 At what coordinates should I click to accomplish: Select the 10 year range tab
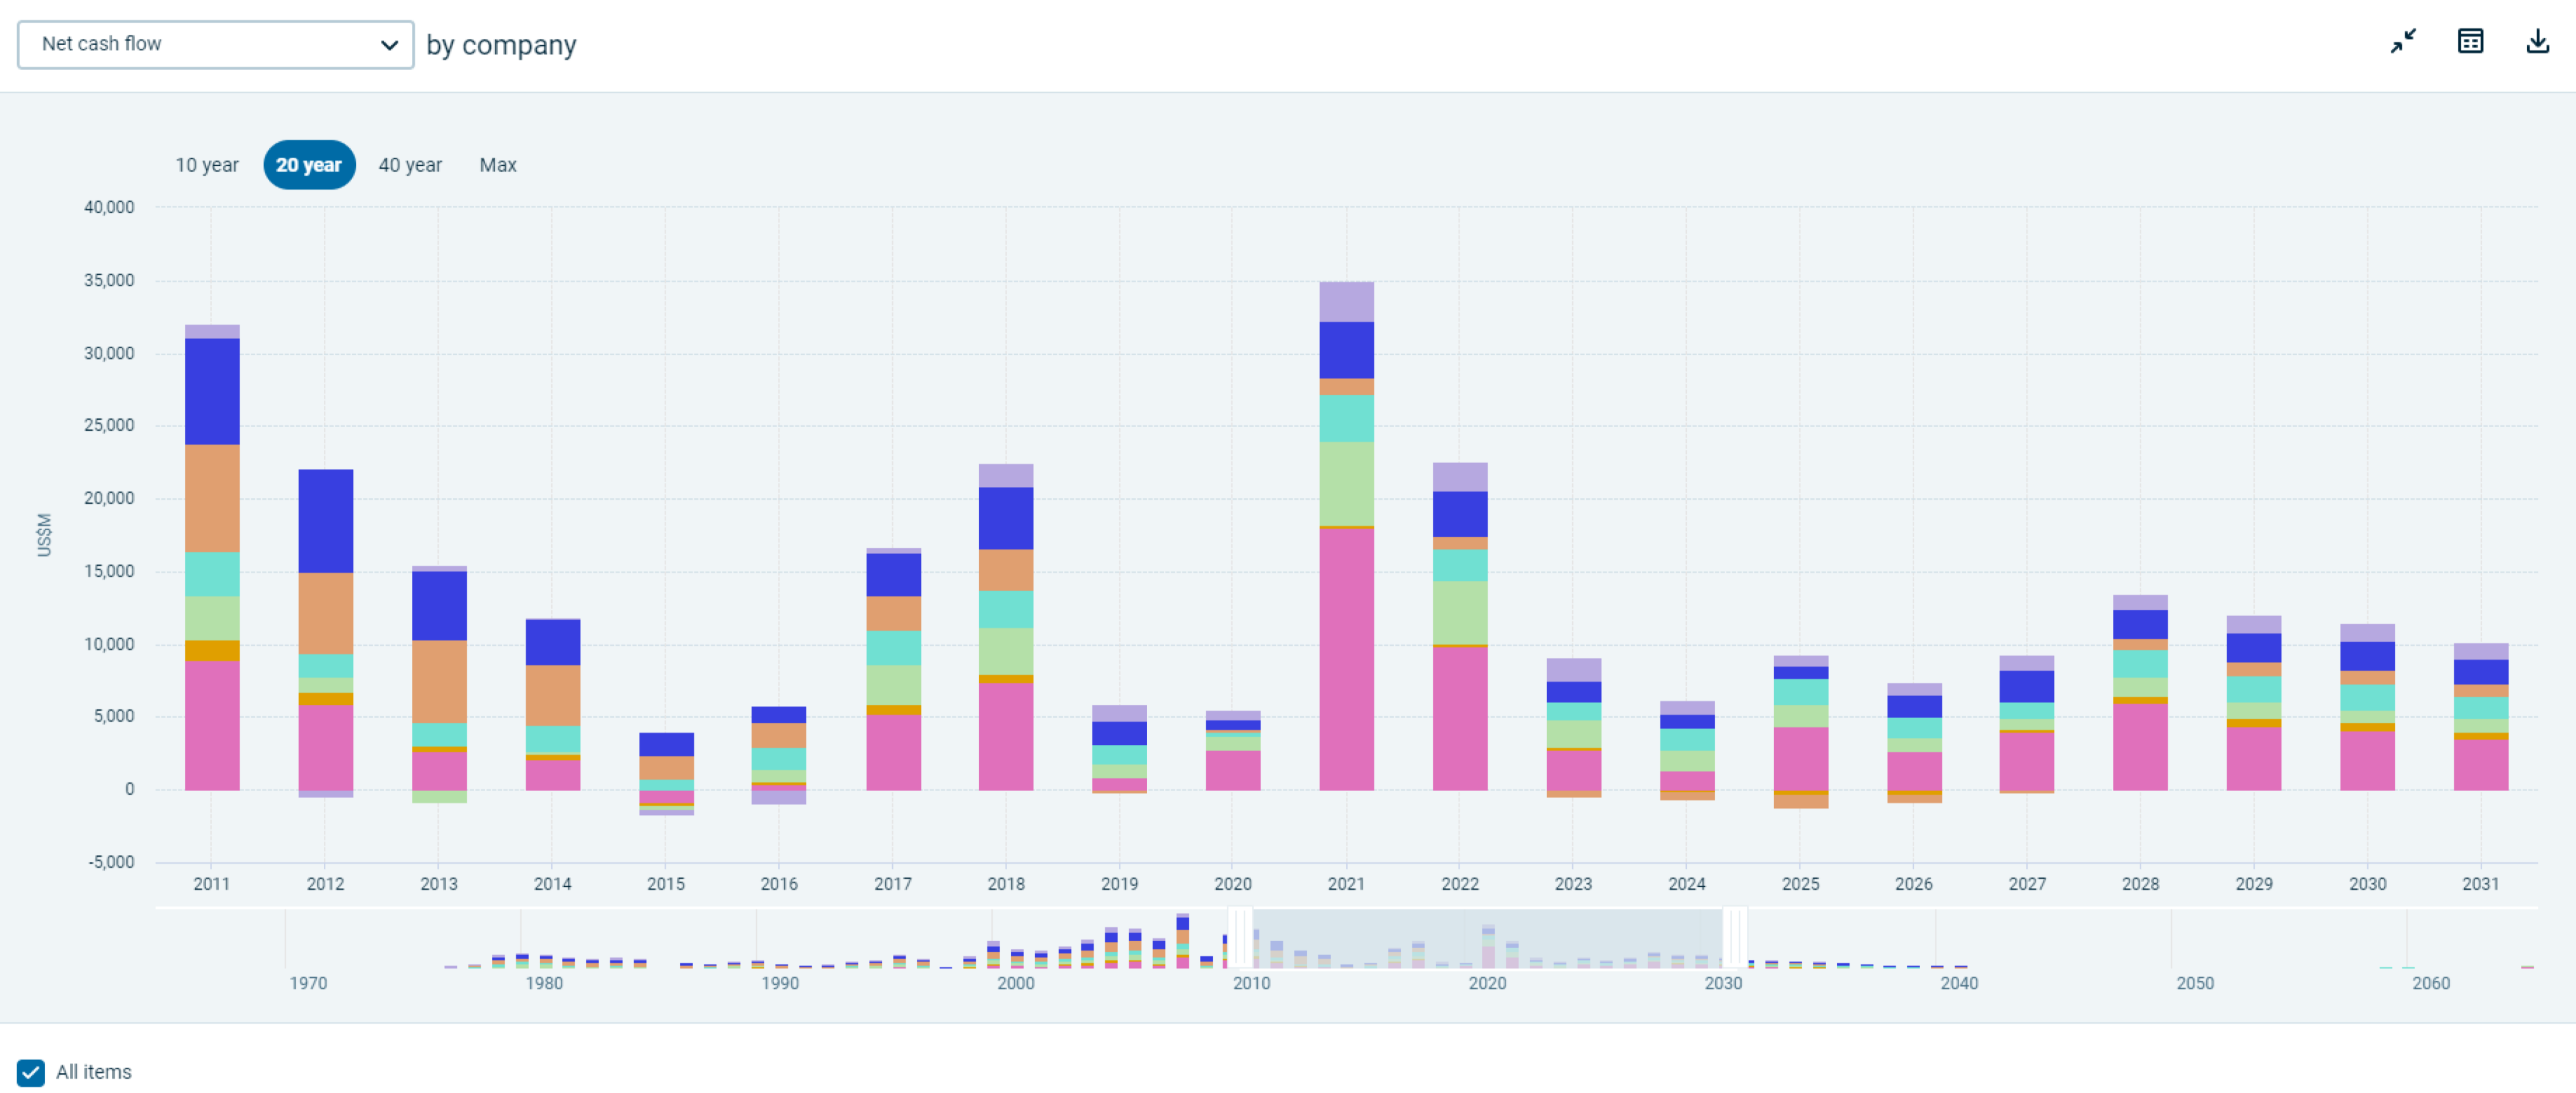207,165
